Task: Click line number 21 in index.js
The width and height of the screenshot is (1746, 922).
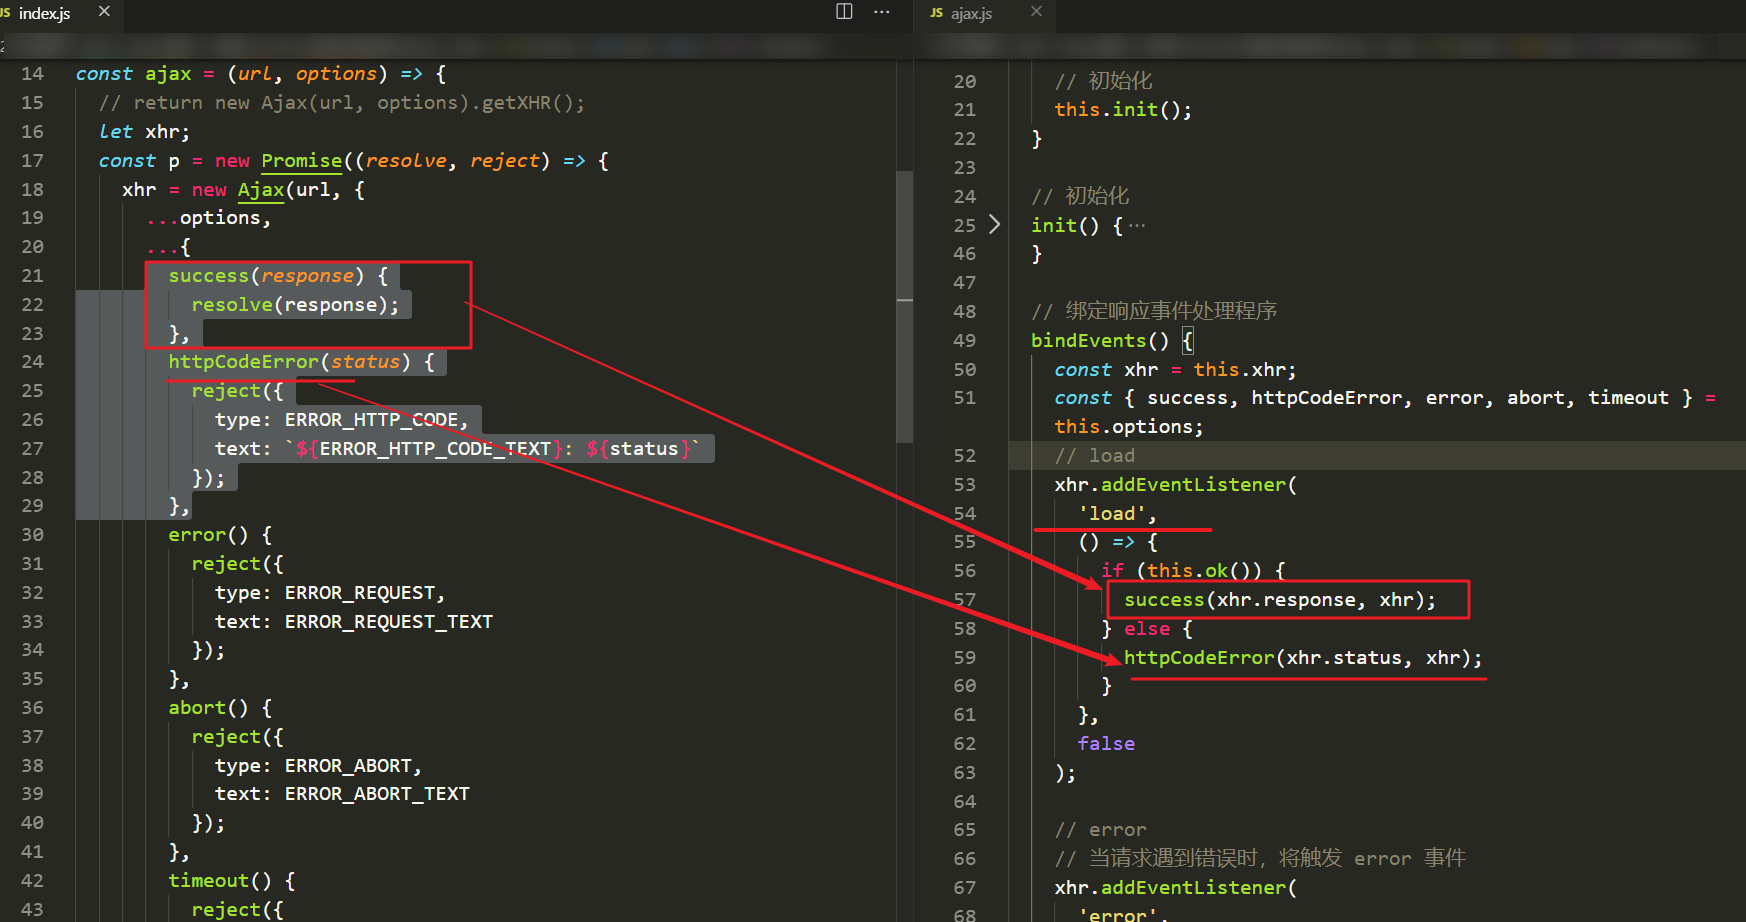Action: click(x=33, y=276)
